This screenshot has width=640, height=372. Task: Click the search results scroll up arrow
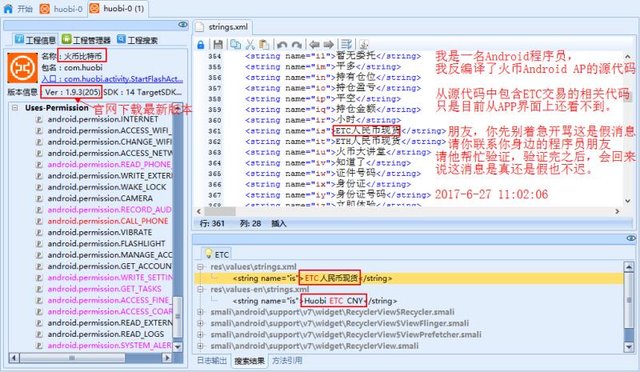click(x=629, y=267)
